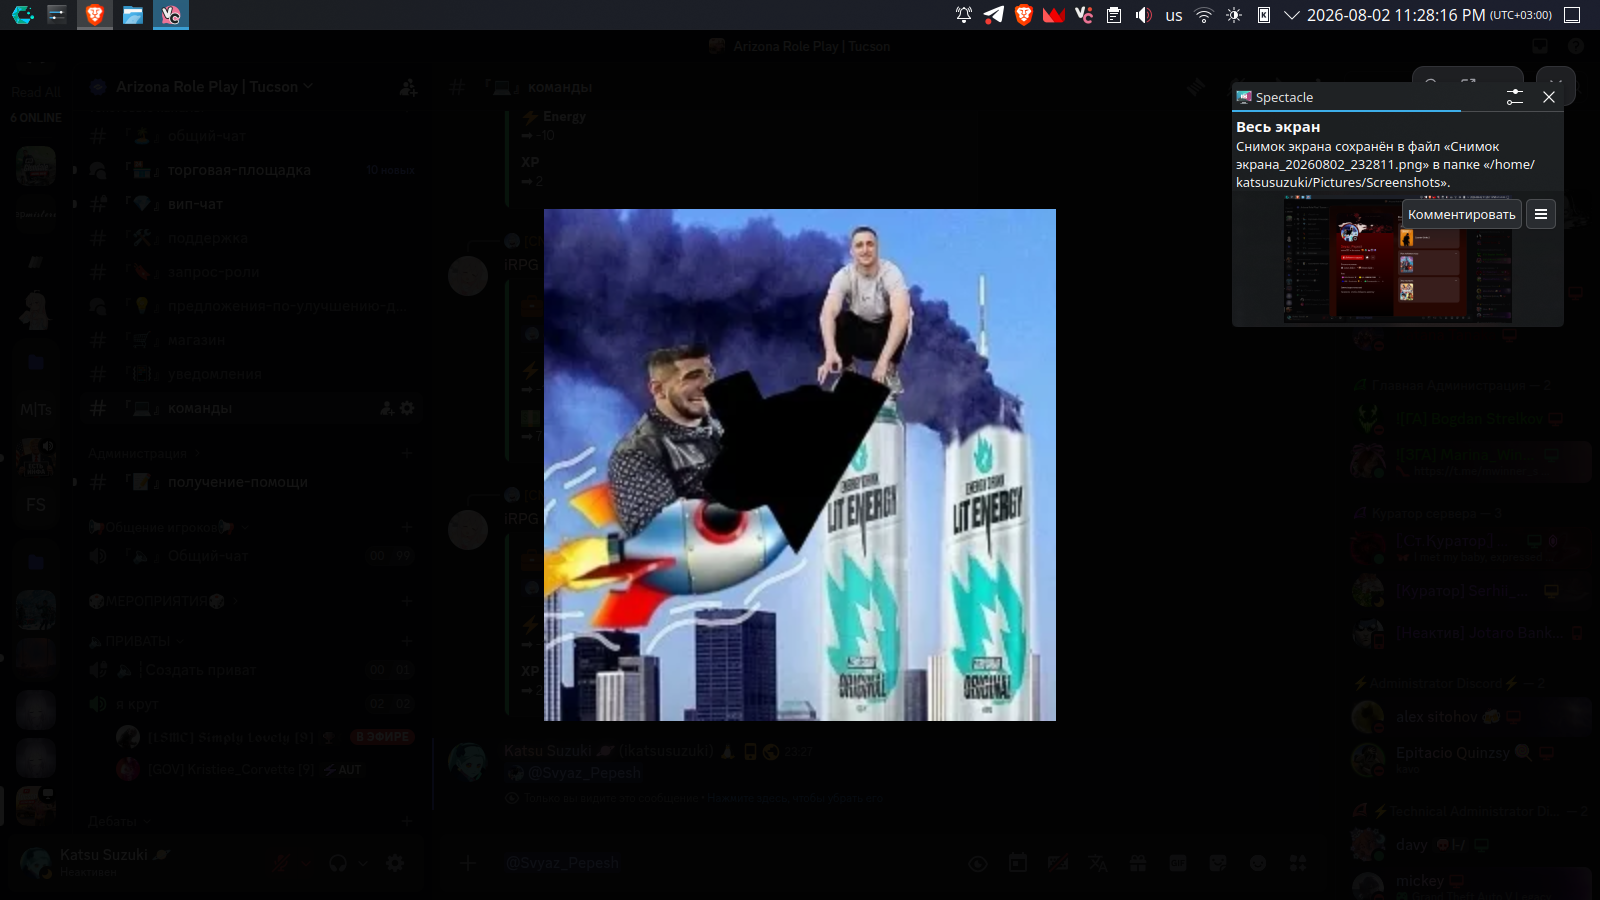The height and width of the screenshot is (900, 1600).
Task: Click the Комментировать button
Action: pos(1461,214)
